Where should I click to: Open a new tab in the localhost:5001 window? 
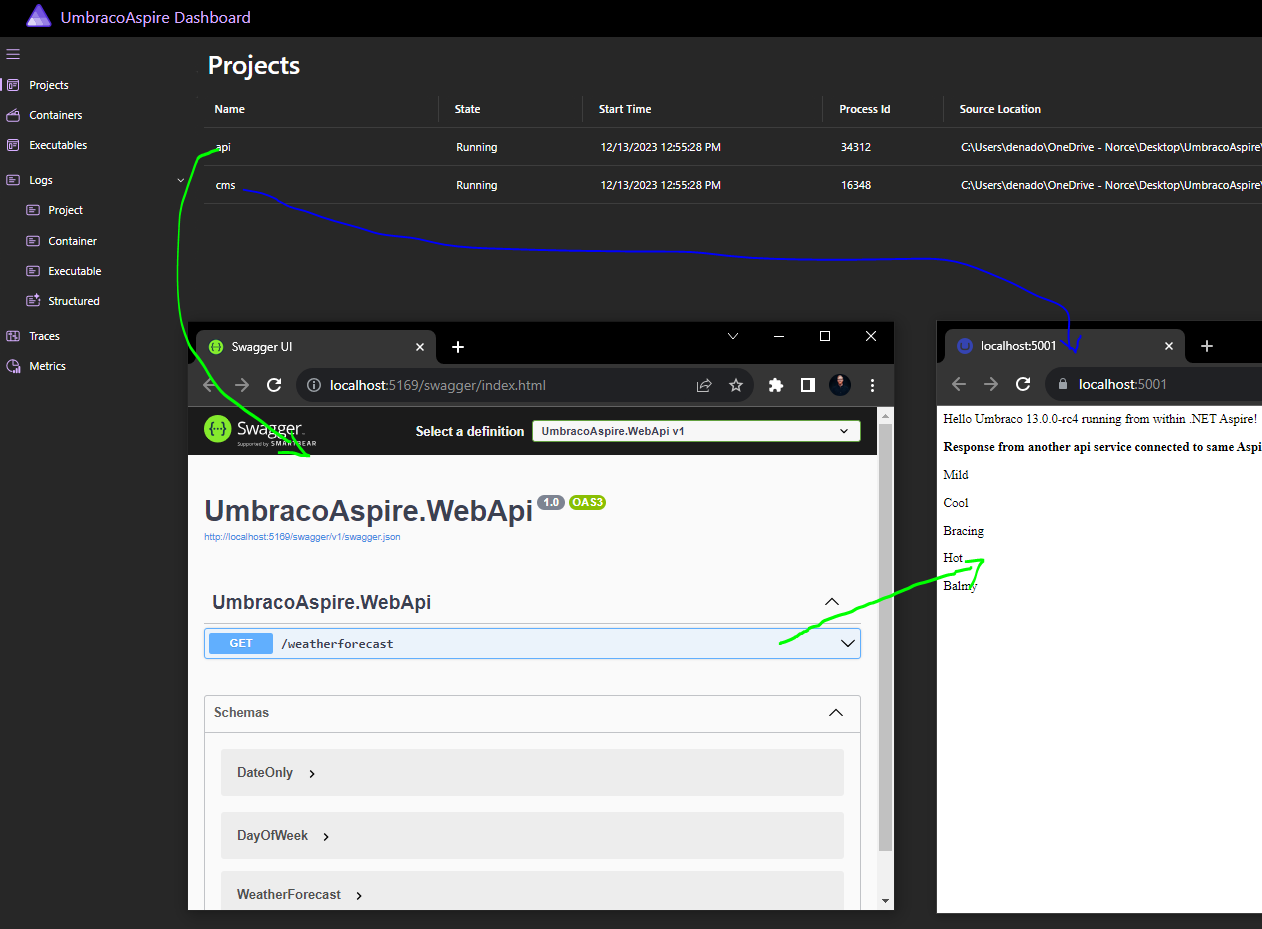coord(1206,346)
